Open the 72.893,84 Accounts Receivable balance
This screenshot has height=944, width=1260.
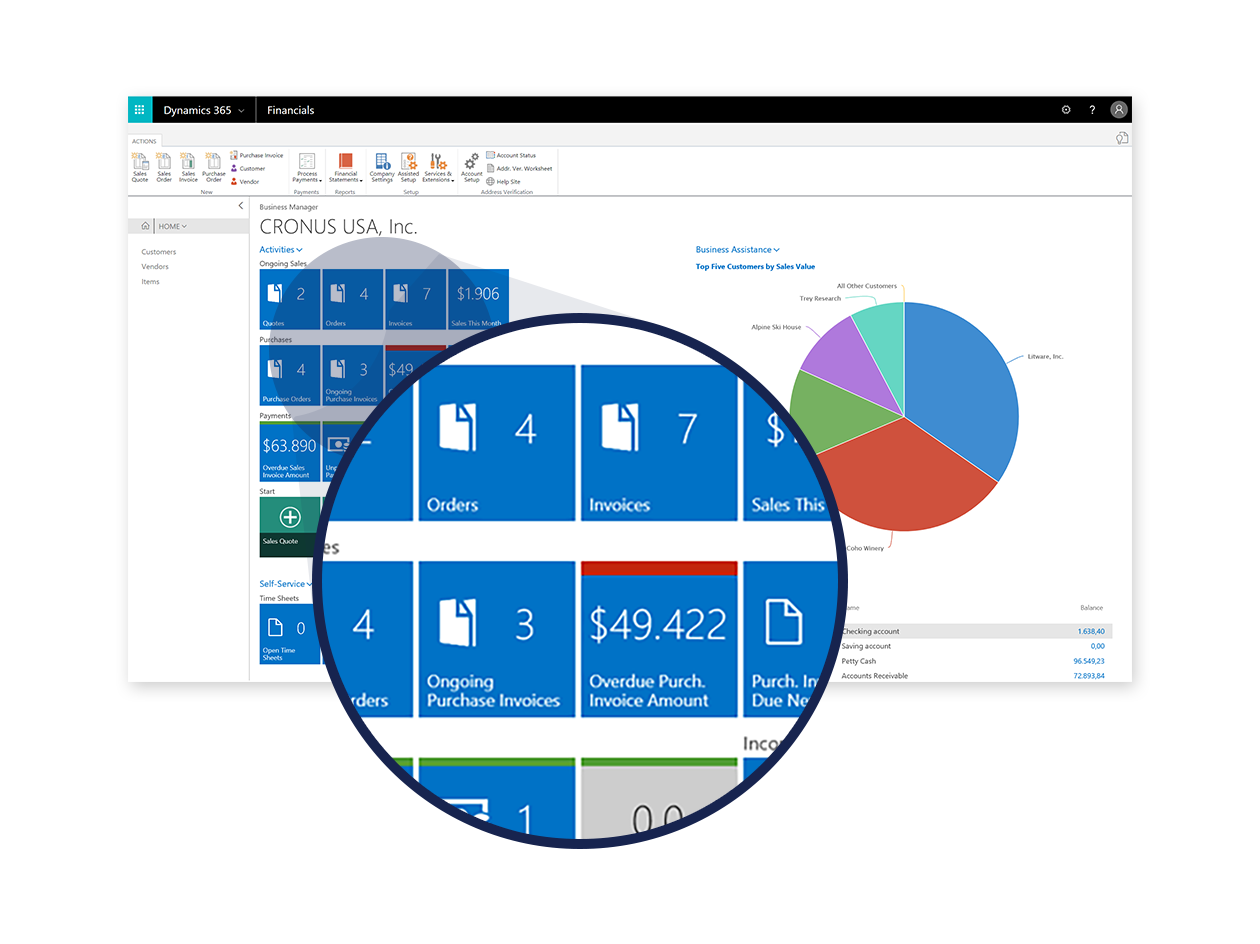pos(1088,677)
